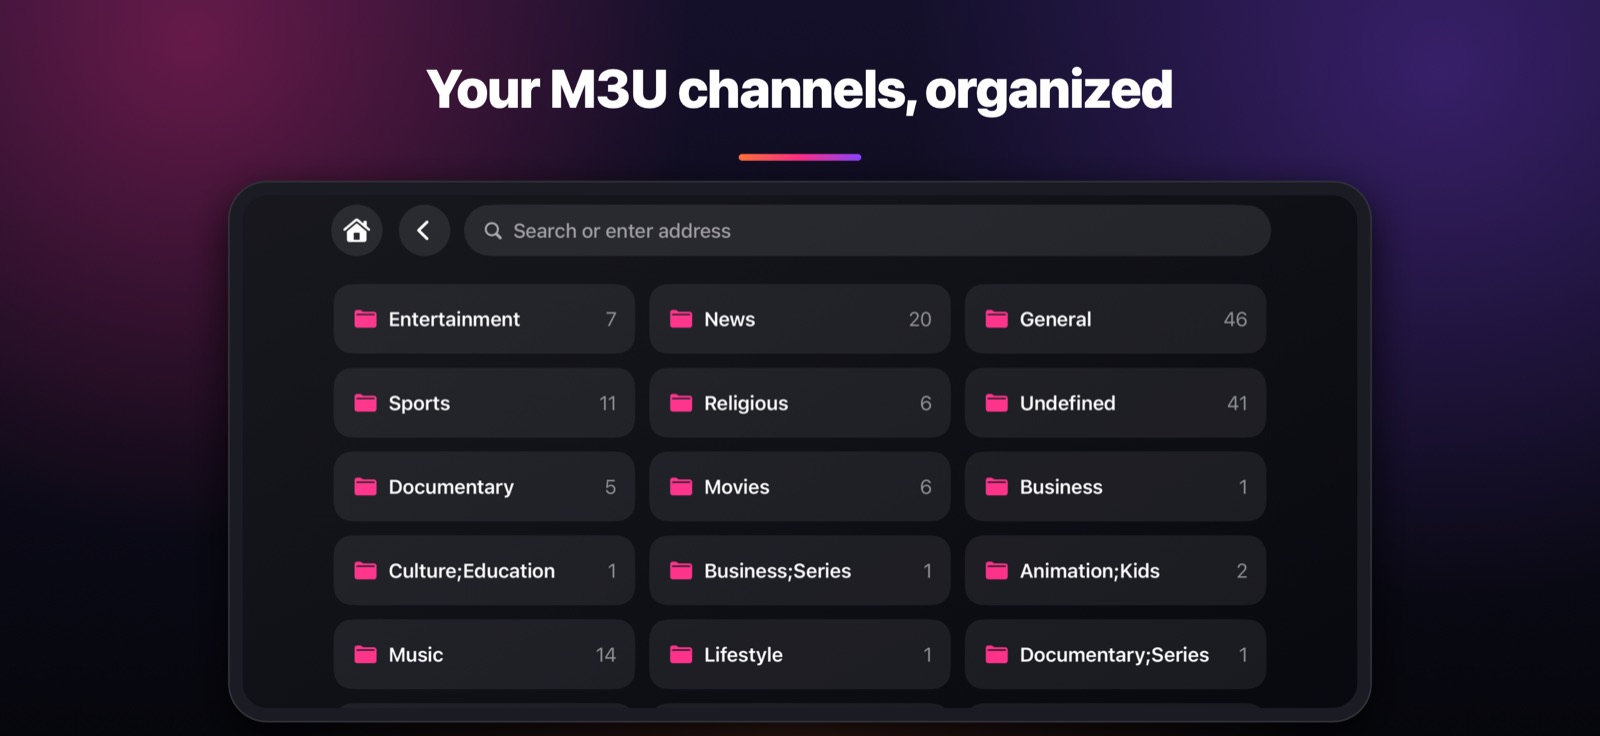Click the Lifestyle folder icon

(681, 655)
